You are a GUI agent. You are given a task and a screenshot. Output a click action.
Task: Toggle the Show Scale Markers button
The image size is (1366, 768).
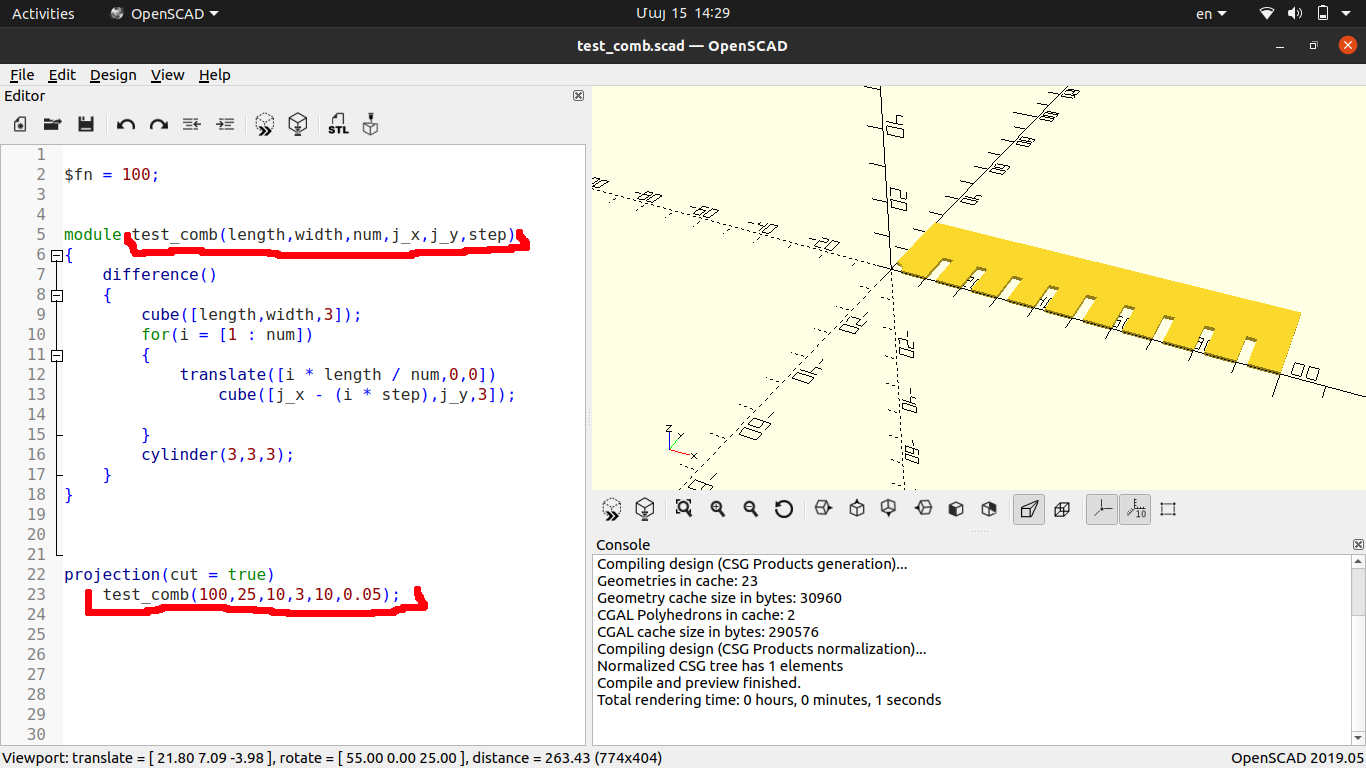tap(1135, 509)
